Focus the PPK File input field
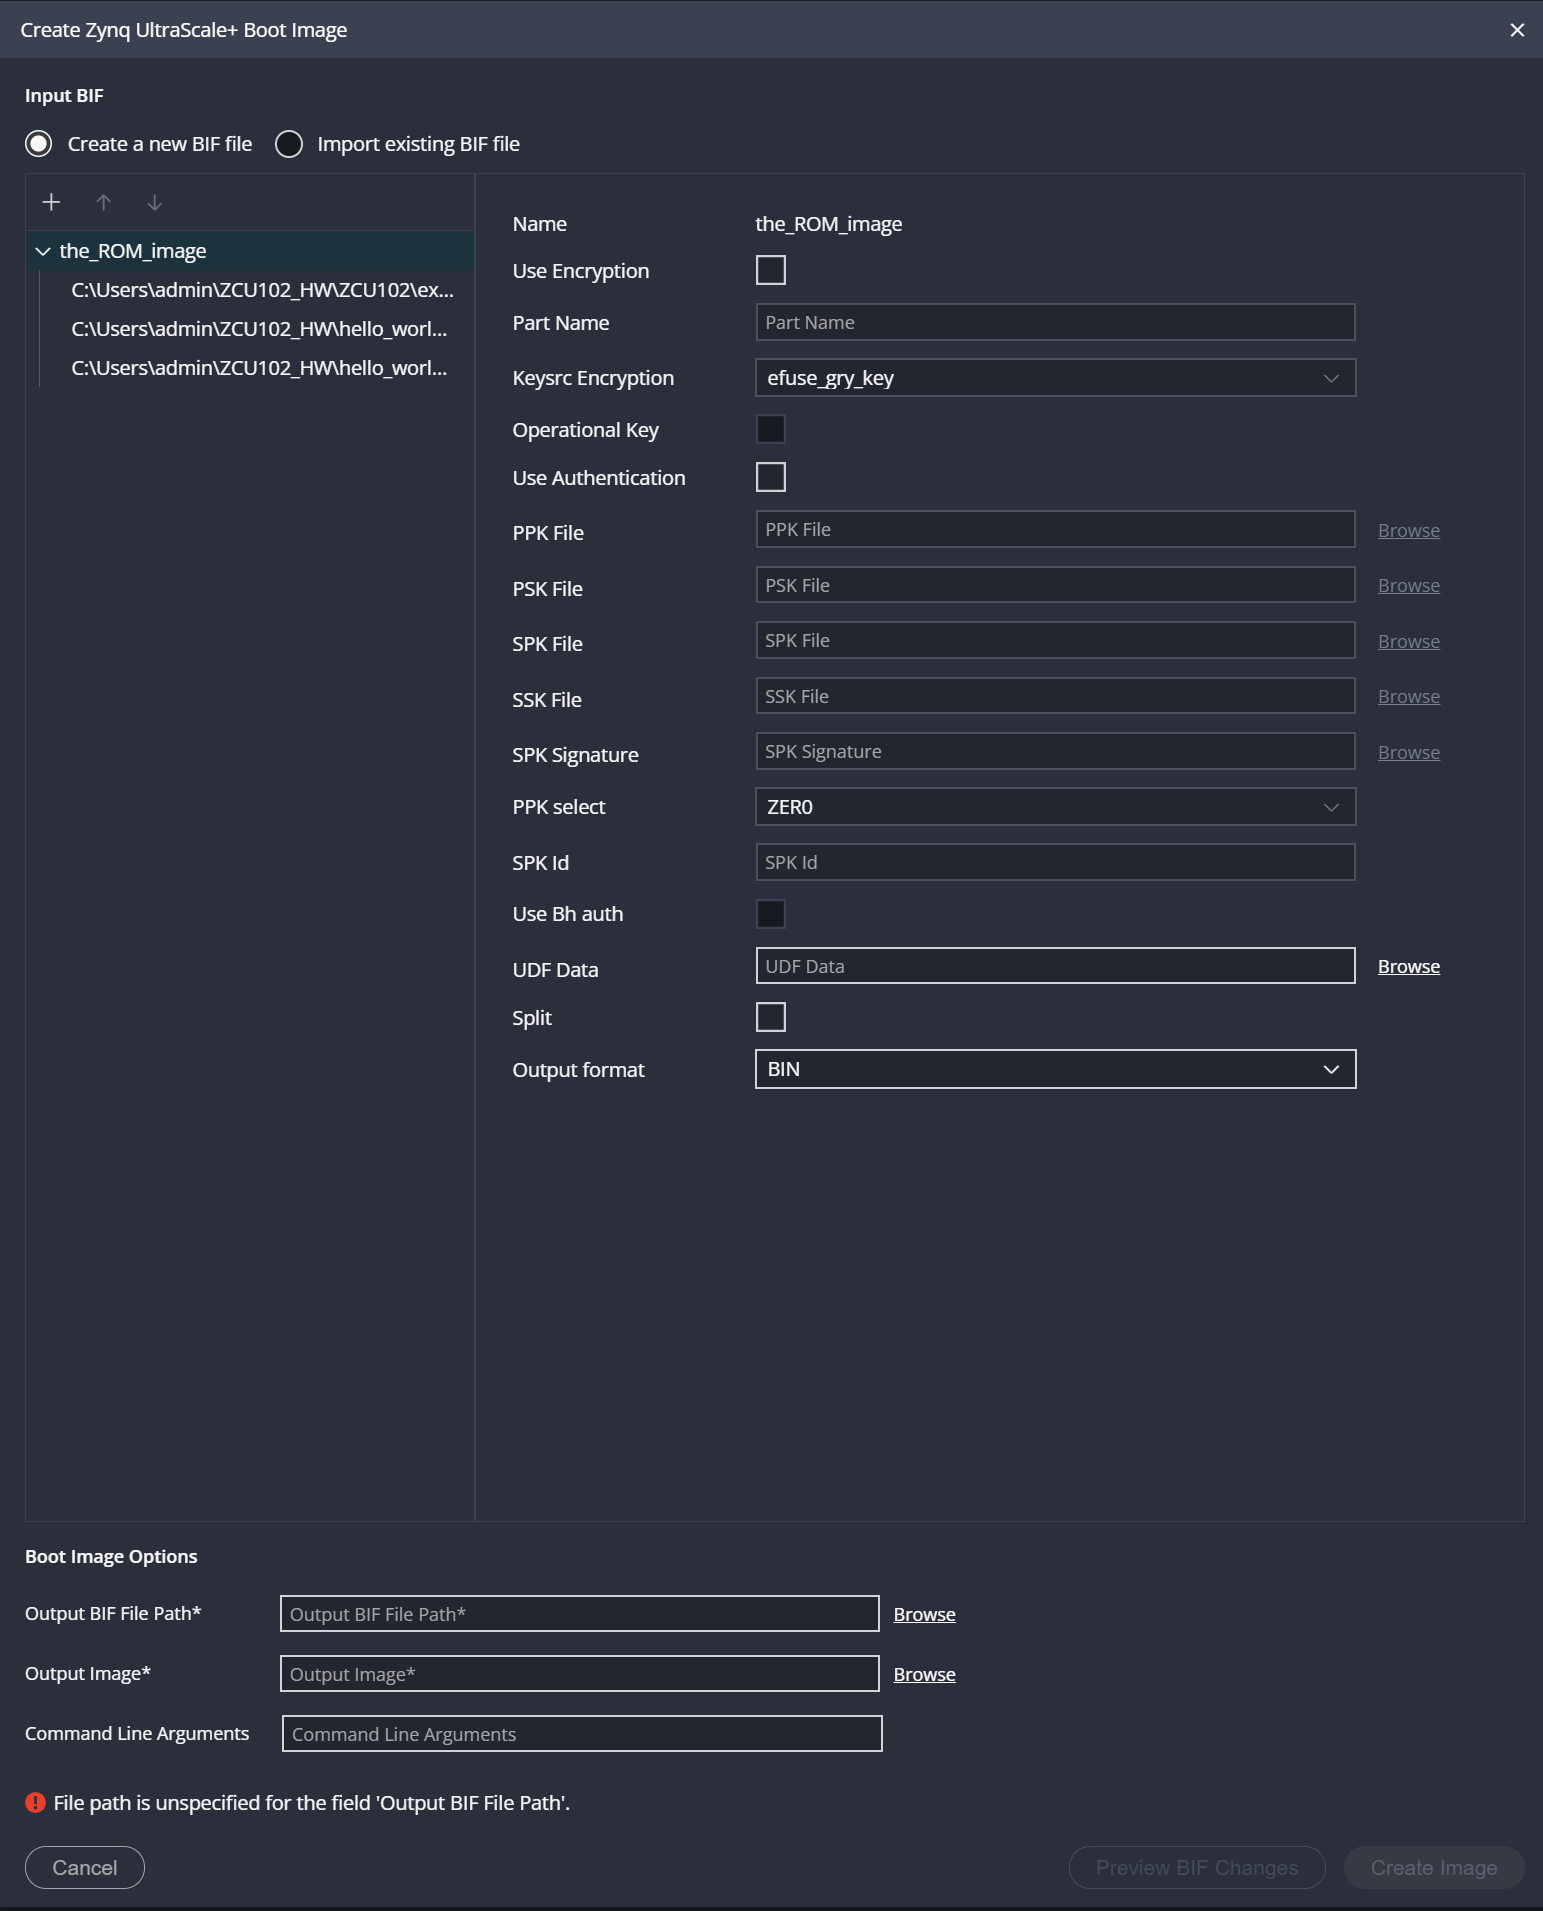 coord(1055,529)
